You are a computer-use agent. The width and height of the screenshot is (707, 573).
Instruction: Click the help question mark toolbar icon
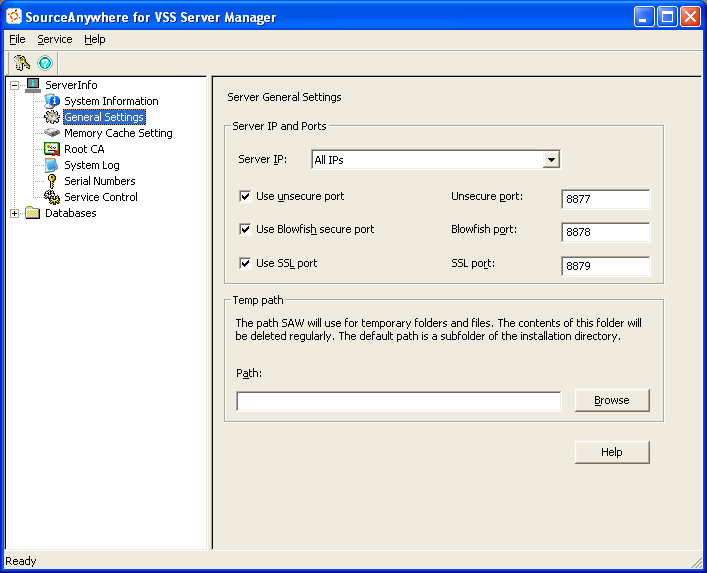click(x=45, y=62)
